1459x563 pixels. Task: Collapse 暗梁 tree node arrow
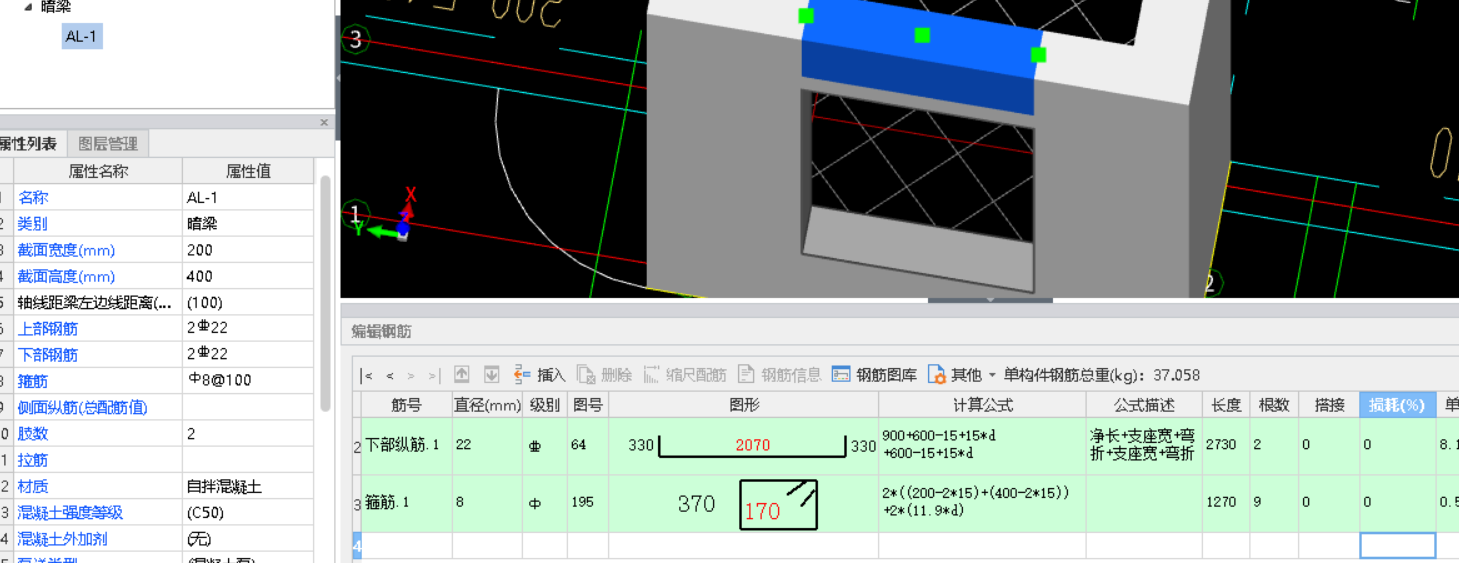[28, 7]
